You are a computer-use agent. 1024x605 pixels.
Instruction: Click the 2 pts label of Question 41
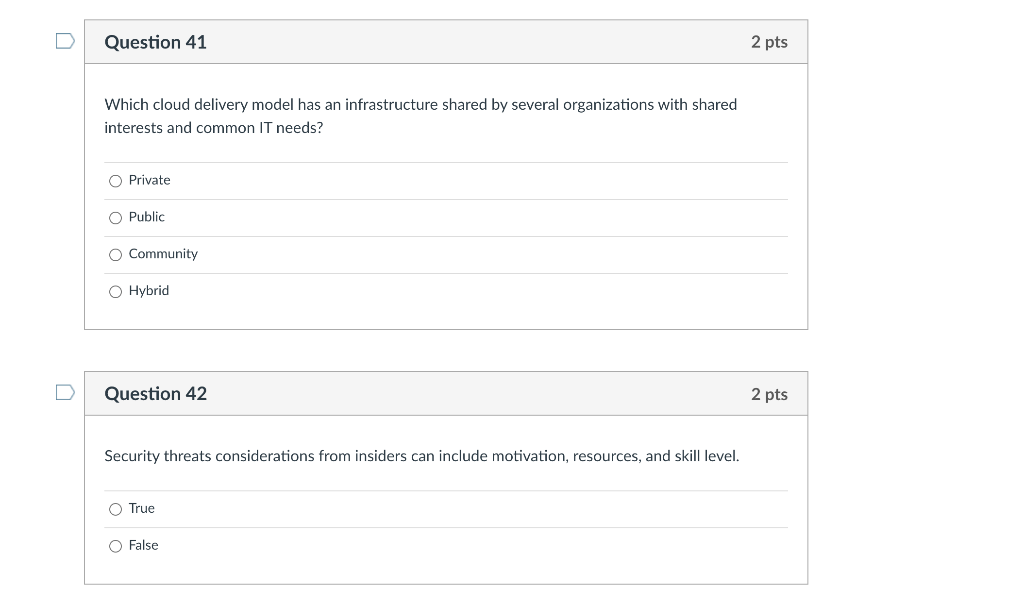[769, 42]
